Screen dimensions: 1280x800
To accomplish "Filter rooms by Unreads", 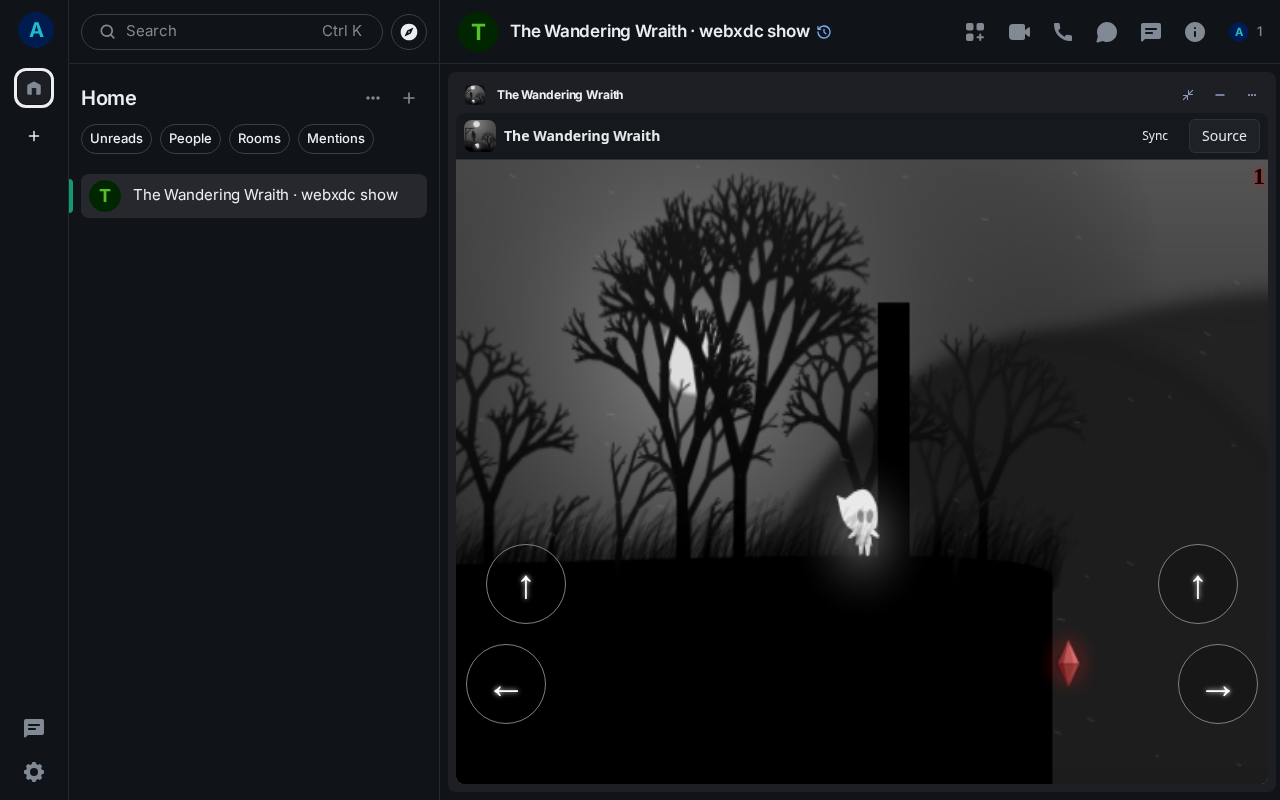I will coord(116,139).
